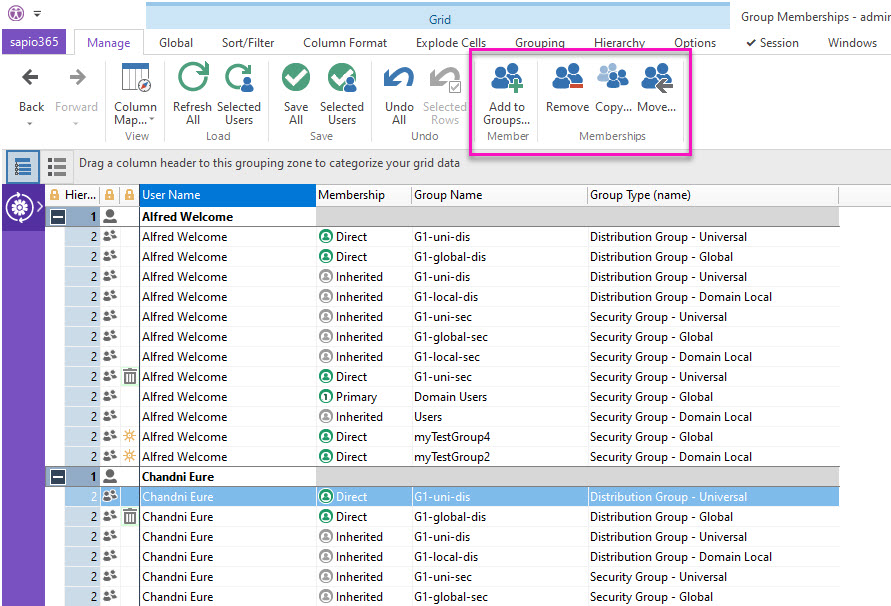The image size is (891, 606).
Task: Click the Forward navigation arrow
Action: (77, 77)
